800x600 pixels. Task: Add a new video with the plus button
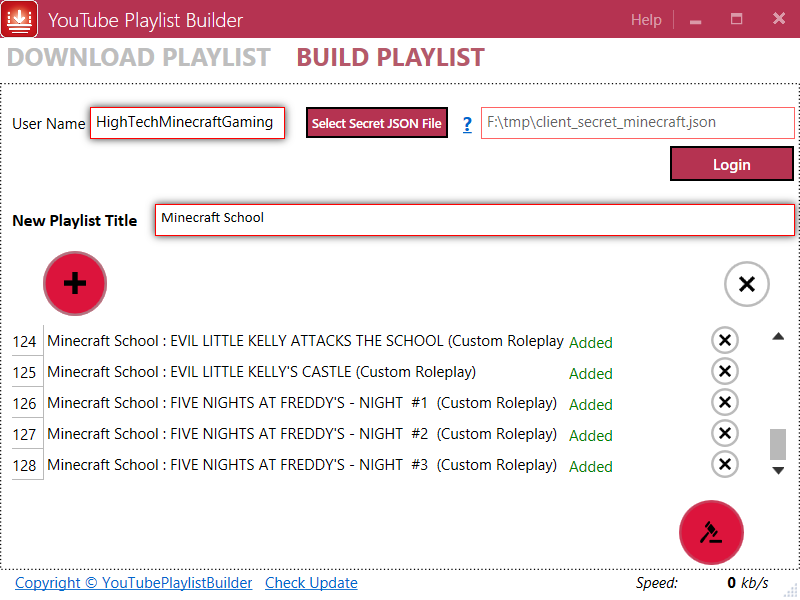click(75, 283)
